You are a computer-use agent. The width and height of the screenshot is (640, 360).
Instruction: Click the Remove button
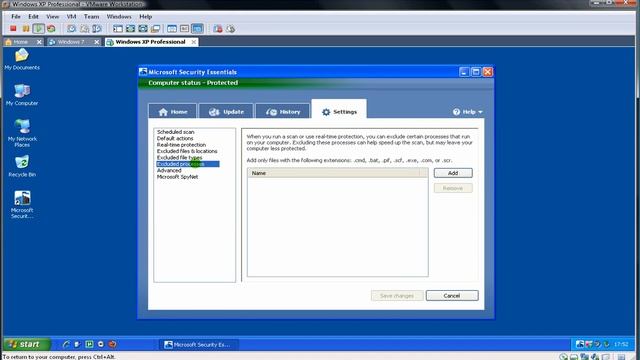[453, 188]
